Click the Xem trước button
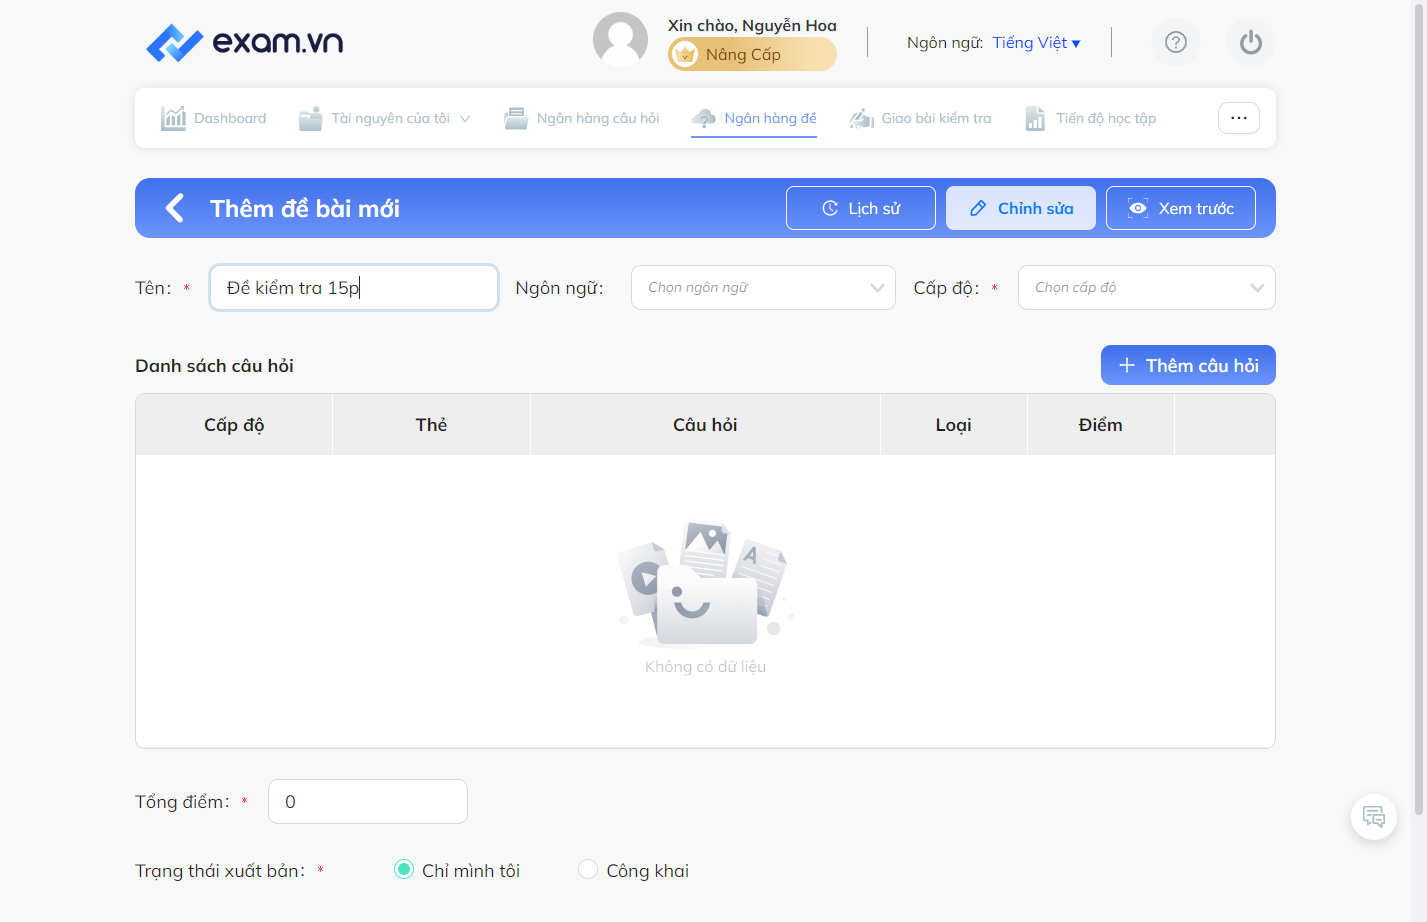This screenshot has height=922, width=1427. click(x=1181, y=208)
